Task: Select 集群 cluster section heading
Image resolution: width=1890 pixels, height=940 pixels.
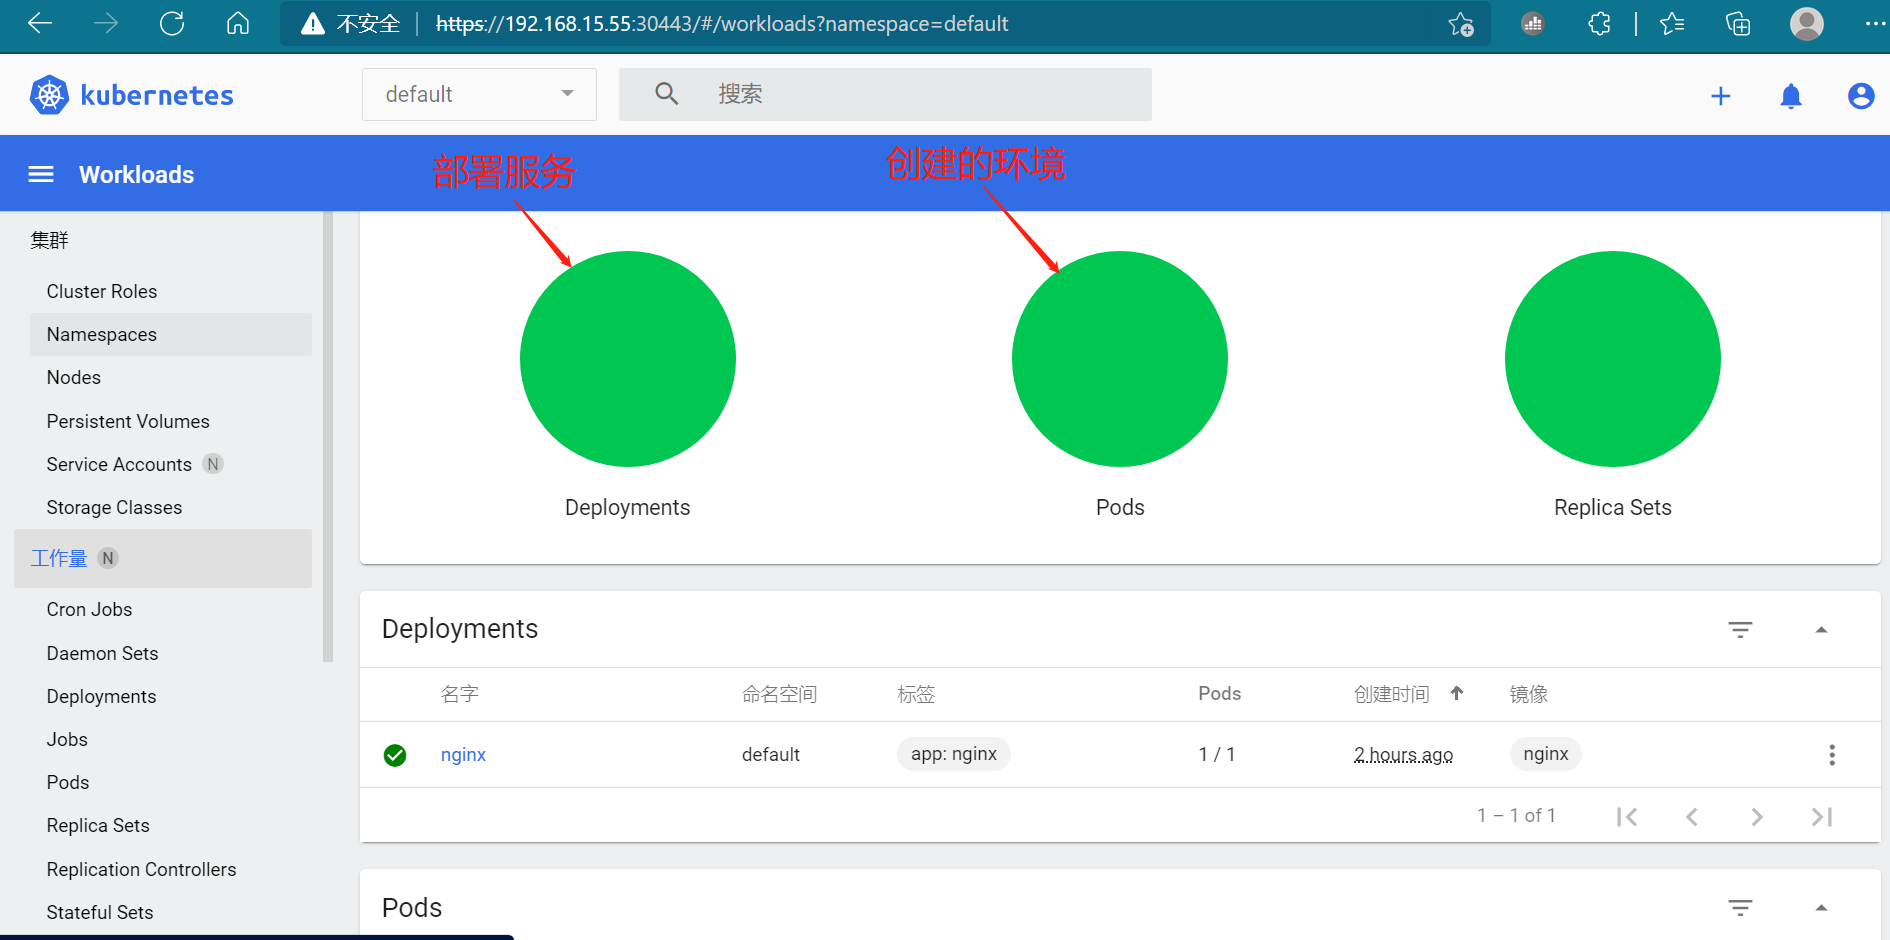Action: (x=49, y=240)
